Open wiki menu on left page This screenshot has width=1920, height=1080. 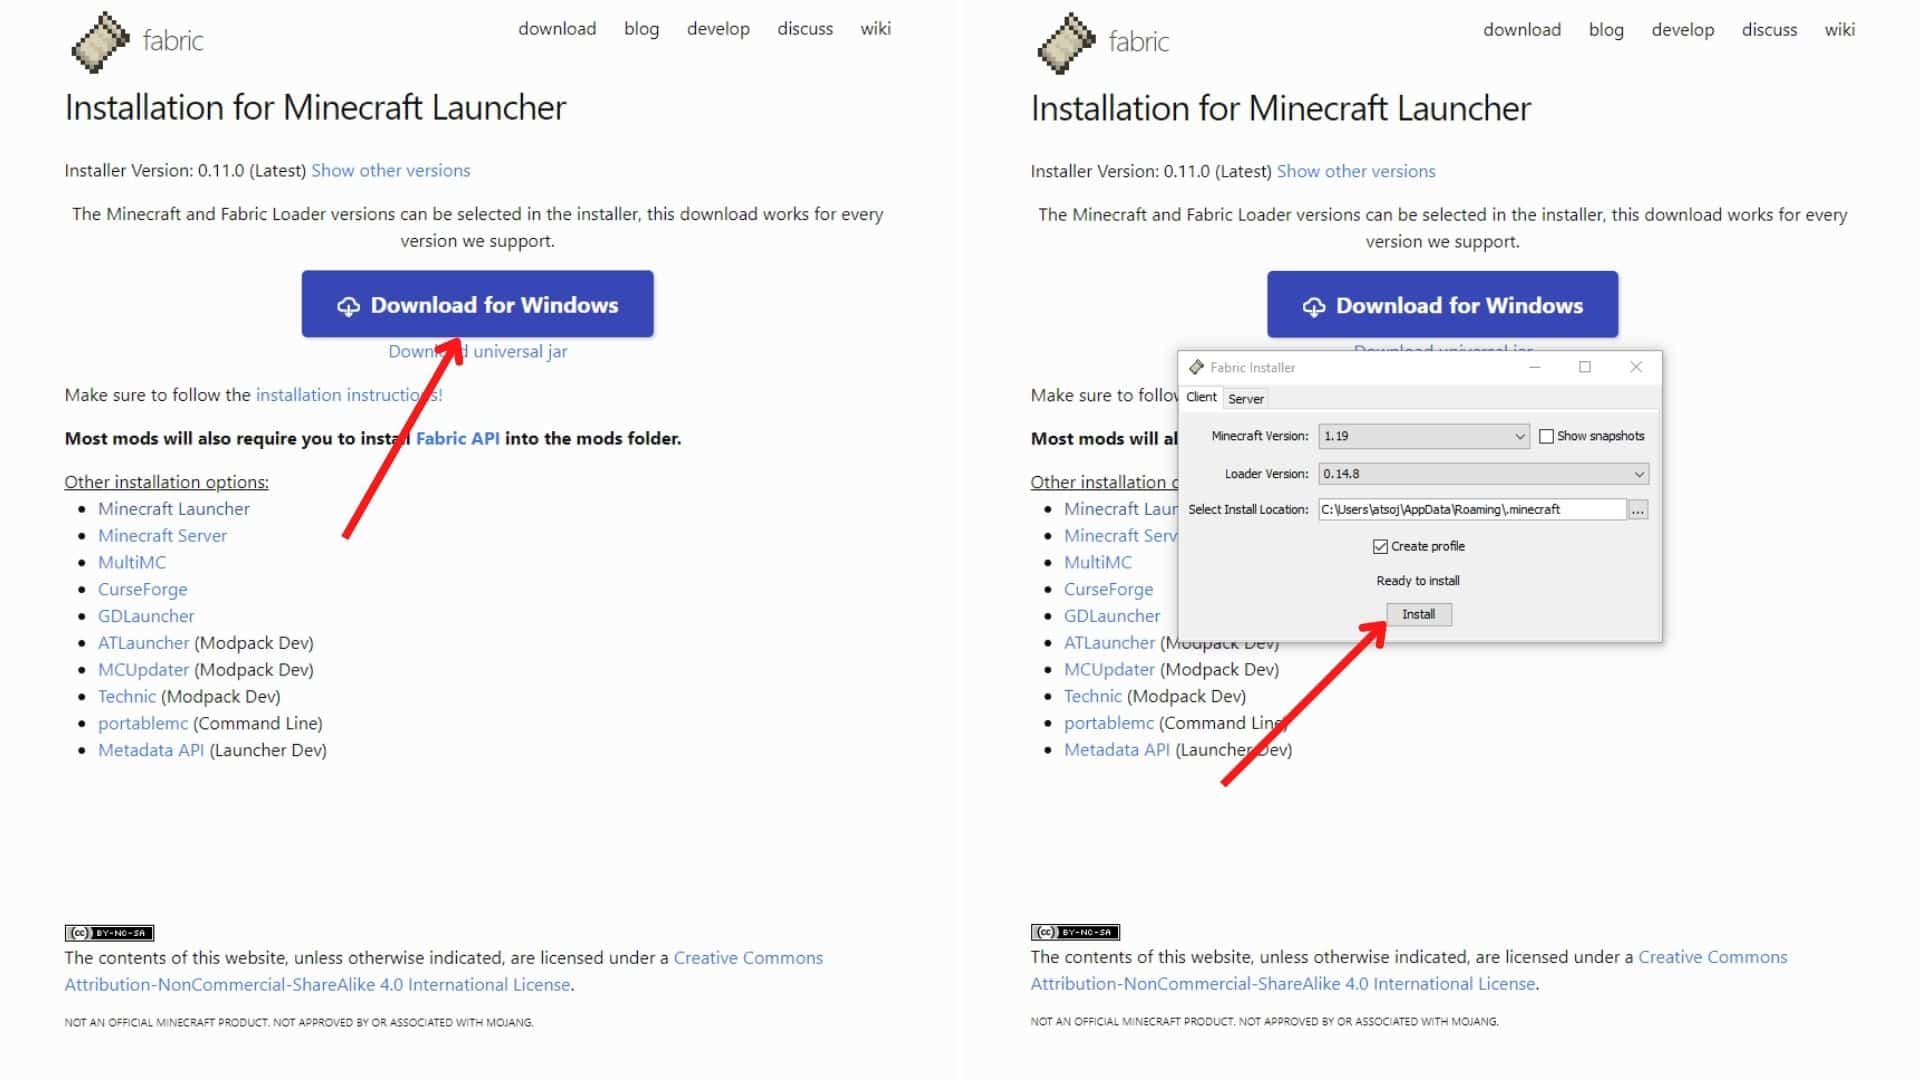[875, 29]
